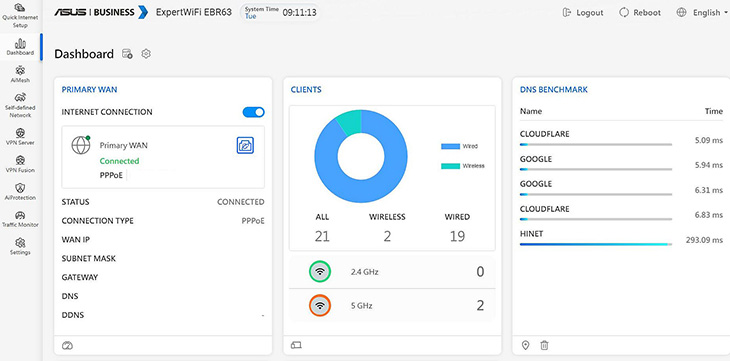Click the Primary WAN edit icon
Screen dimensions: 730x361
[x=245, y=145]
